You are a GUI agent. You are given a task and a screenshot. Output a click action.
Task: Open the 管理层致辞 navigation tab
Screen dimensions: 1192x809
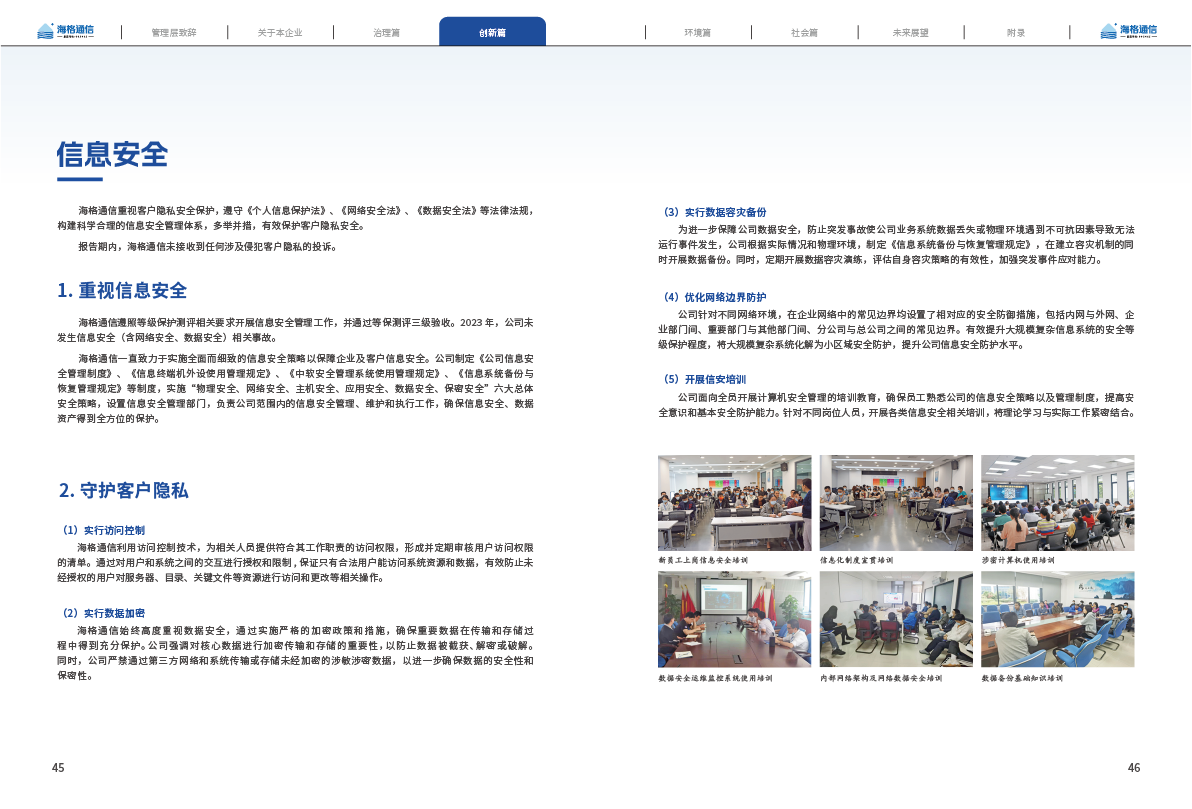[174, 32]
